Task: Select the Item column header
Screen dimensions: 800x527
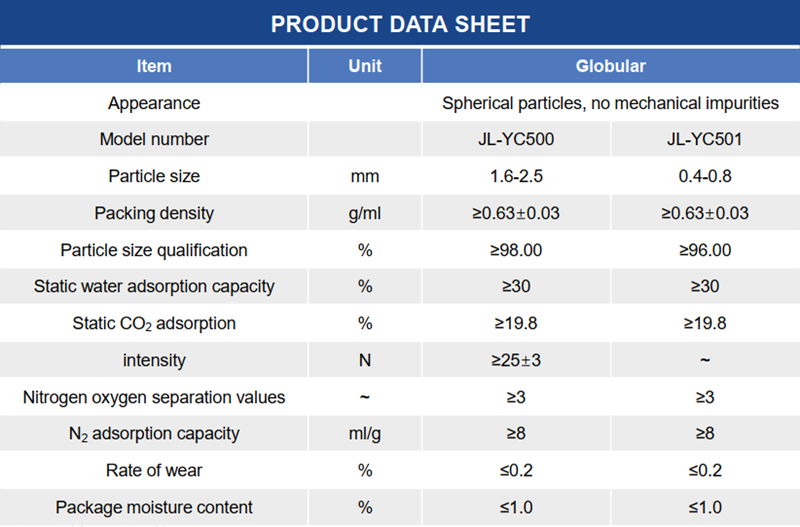Action: pyautogui.click(x=154, y=66)
